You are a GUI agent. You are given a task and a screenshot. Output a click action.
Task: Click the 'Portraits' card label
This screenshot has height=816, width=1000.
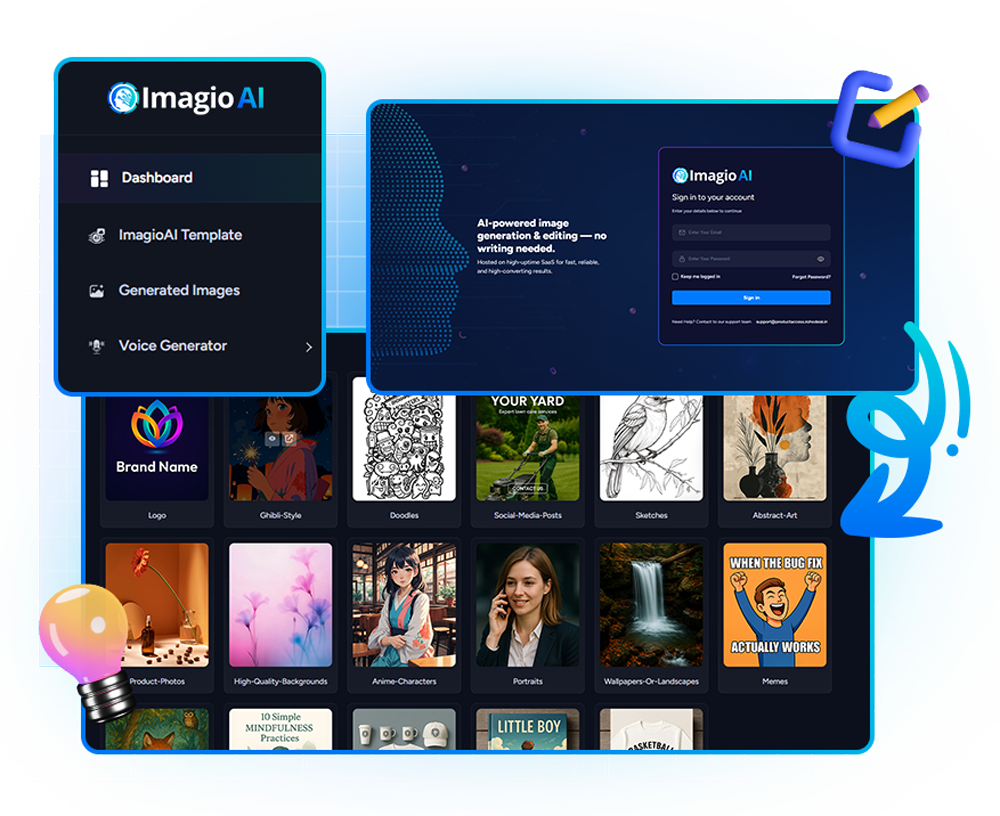(x=528, y=681)
